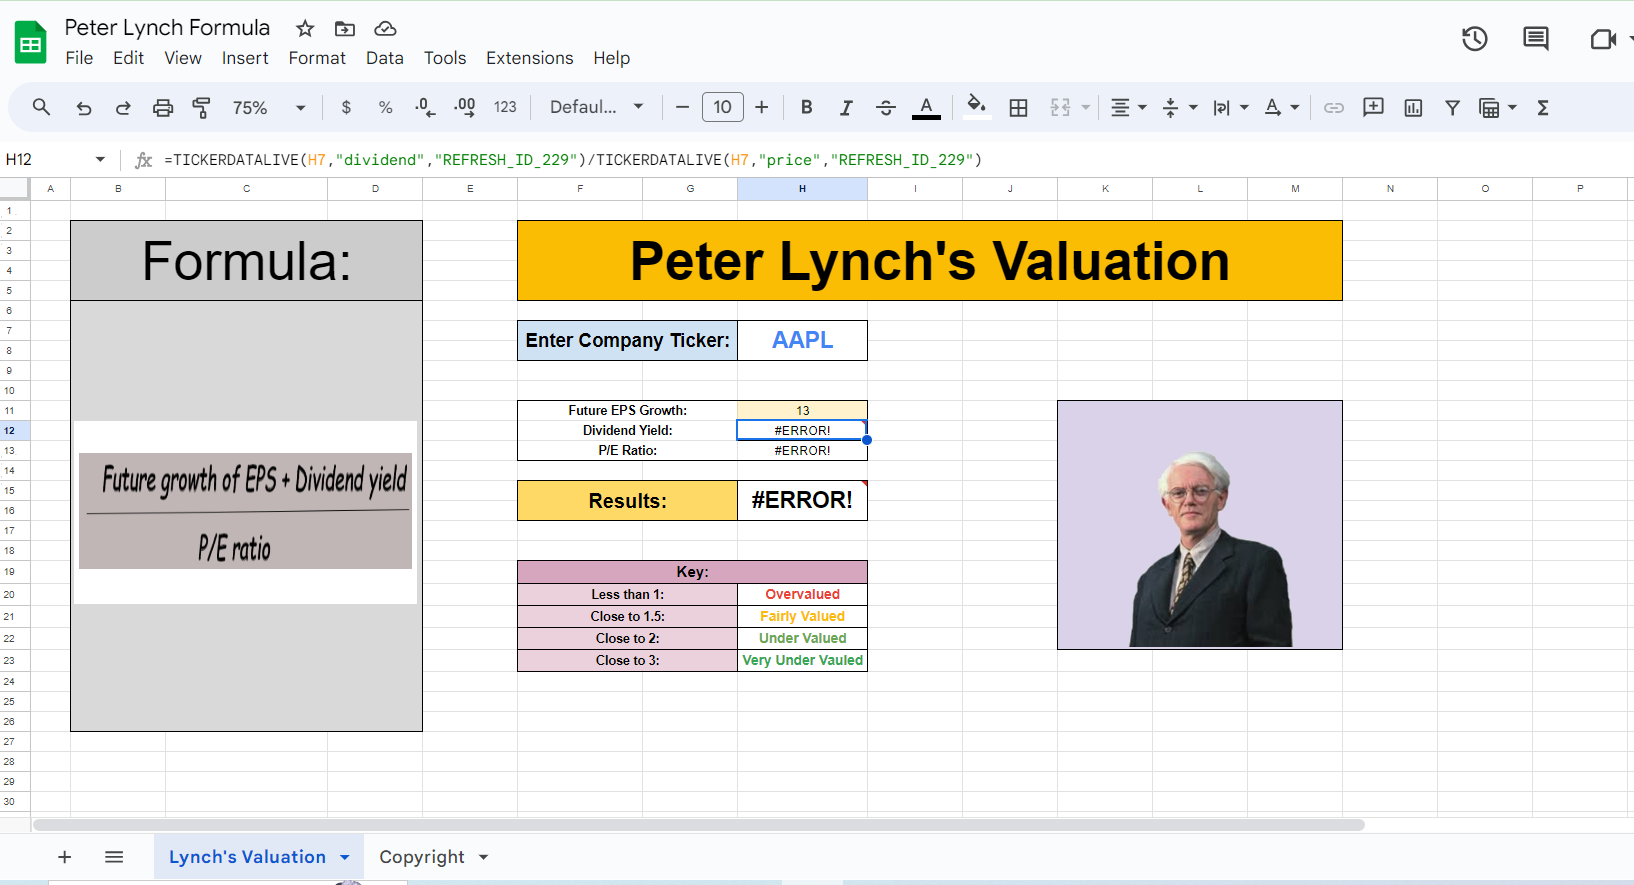The height and width of the screenshot is (885, 1634).
Task: Switch to the Copyright sheet tab
Action: 421,858
